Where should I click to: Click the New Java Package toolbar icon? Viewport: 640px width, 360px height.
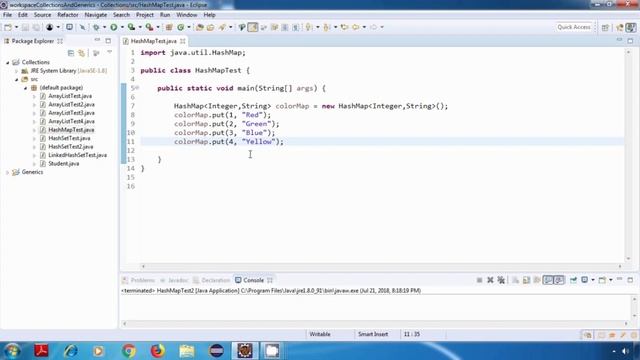(x=169, y=27)
